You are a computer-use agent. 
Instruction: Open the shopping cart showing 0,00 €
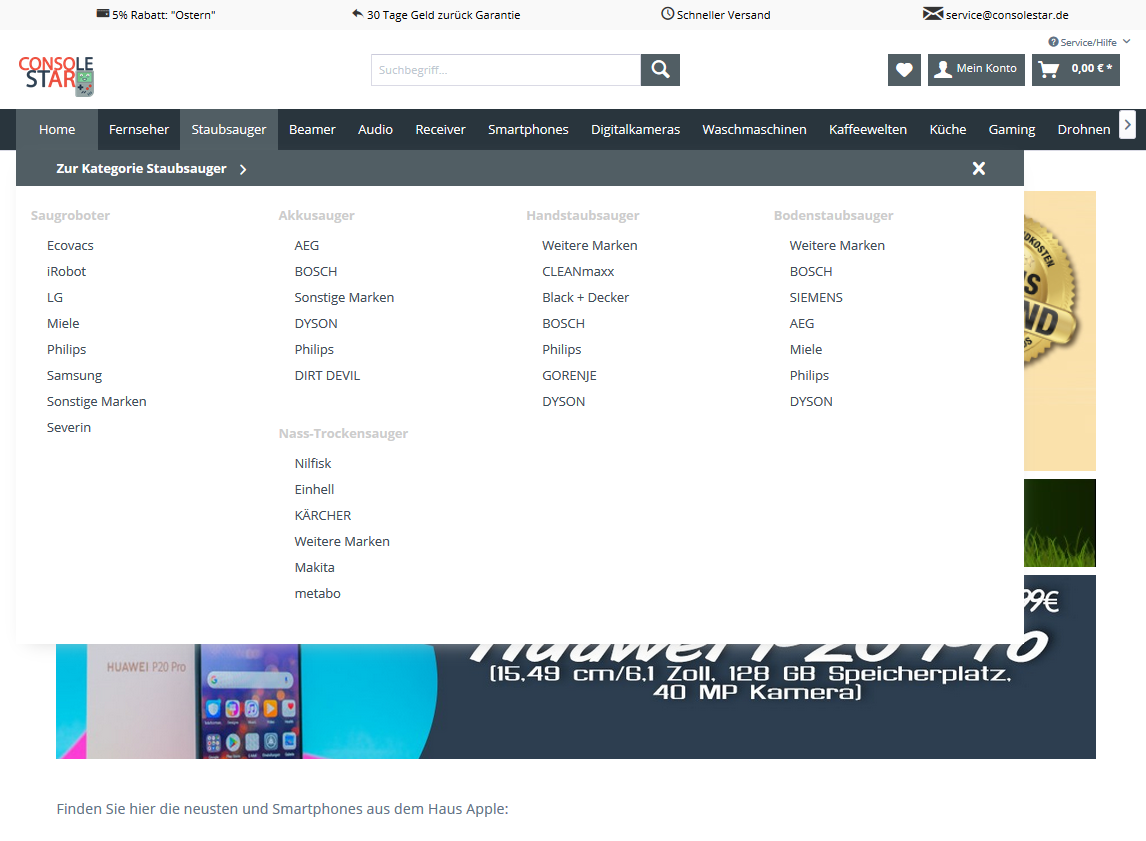[x=1075, y=70]
